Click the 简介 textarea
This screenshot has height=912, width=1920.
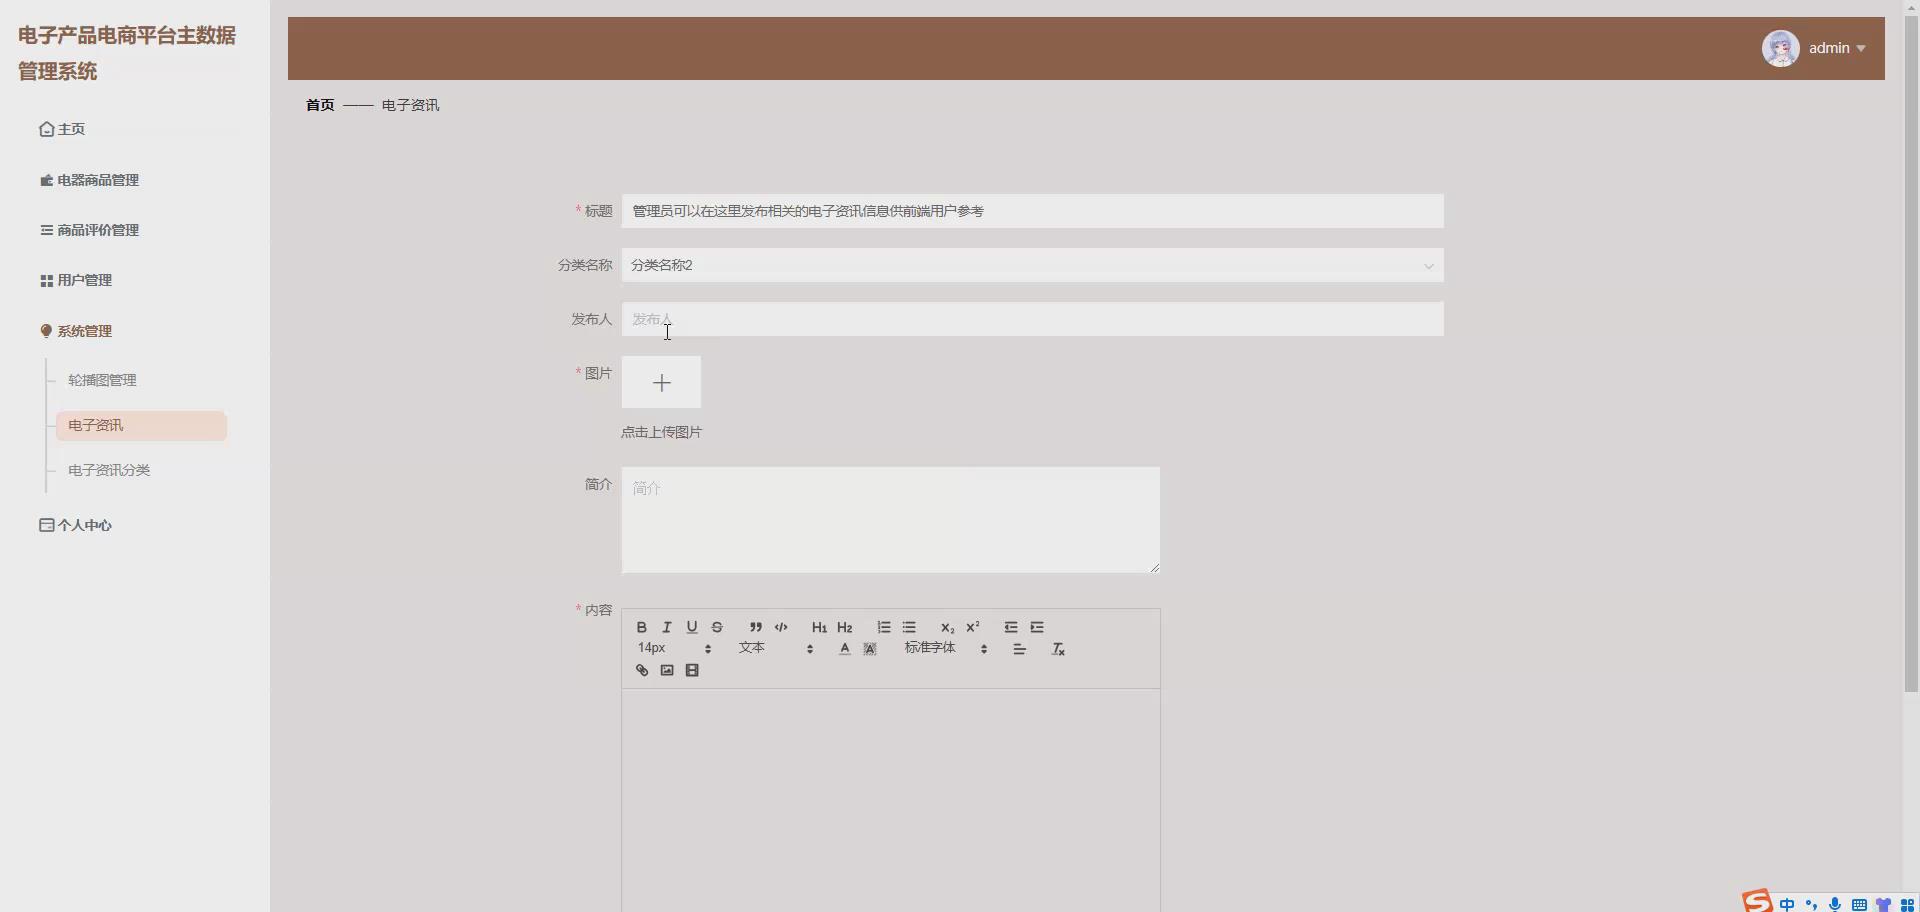coord(890,520)
